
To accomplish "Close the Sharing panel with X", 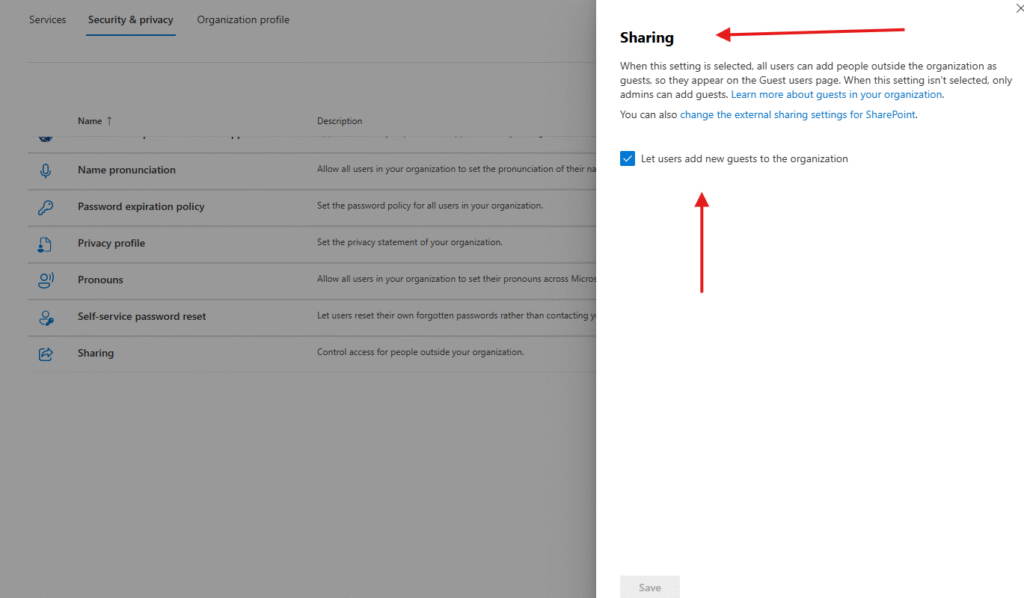I will pos(1019,8).
